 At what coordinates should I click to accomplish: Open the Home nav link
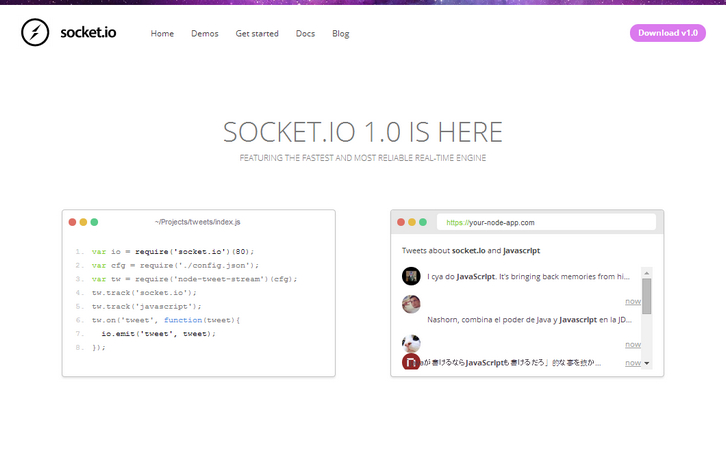click(x=162, y=33)
